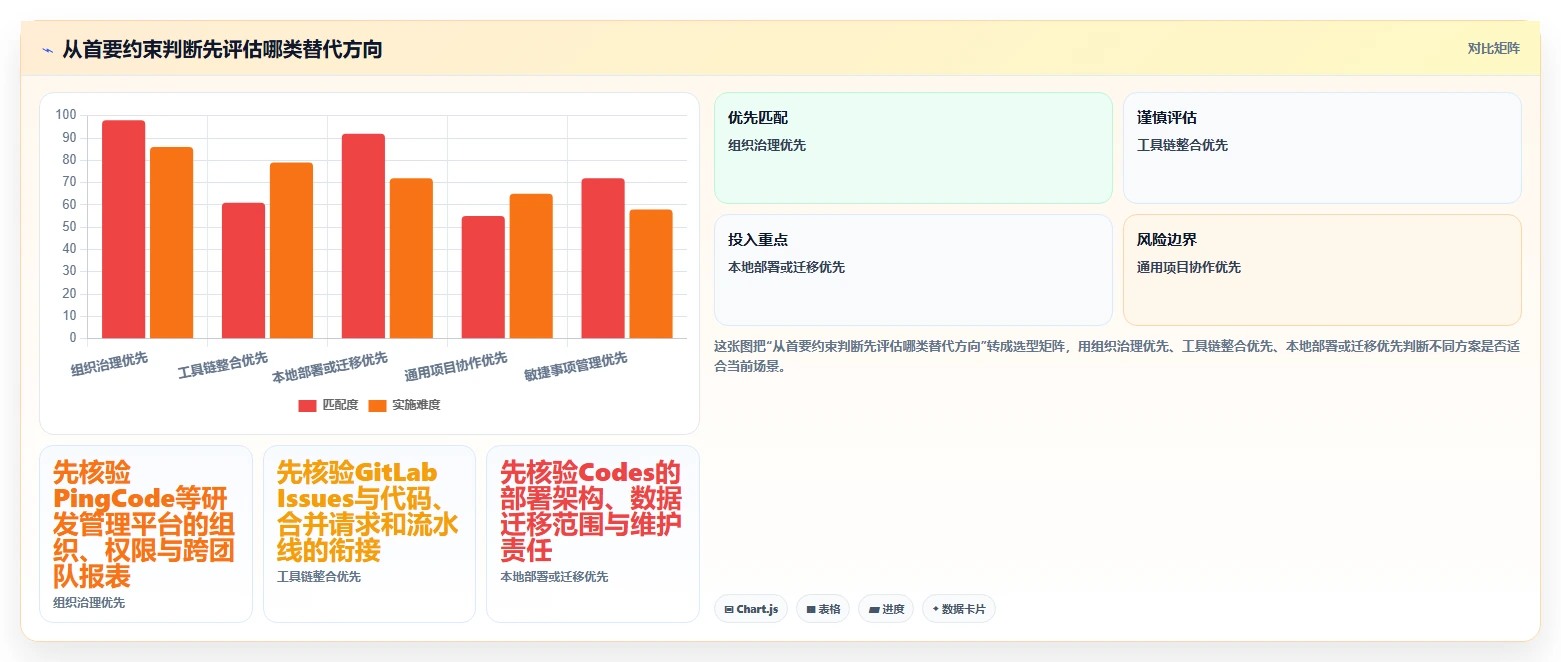Click the 表格 chip
Viewport: 1561px width, 662px height.
(823, 609)
